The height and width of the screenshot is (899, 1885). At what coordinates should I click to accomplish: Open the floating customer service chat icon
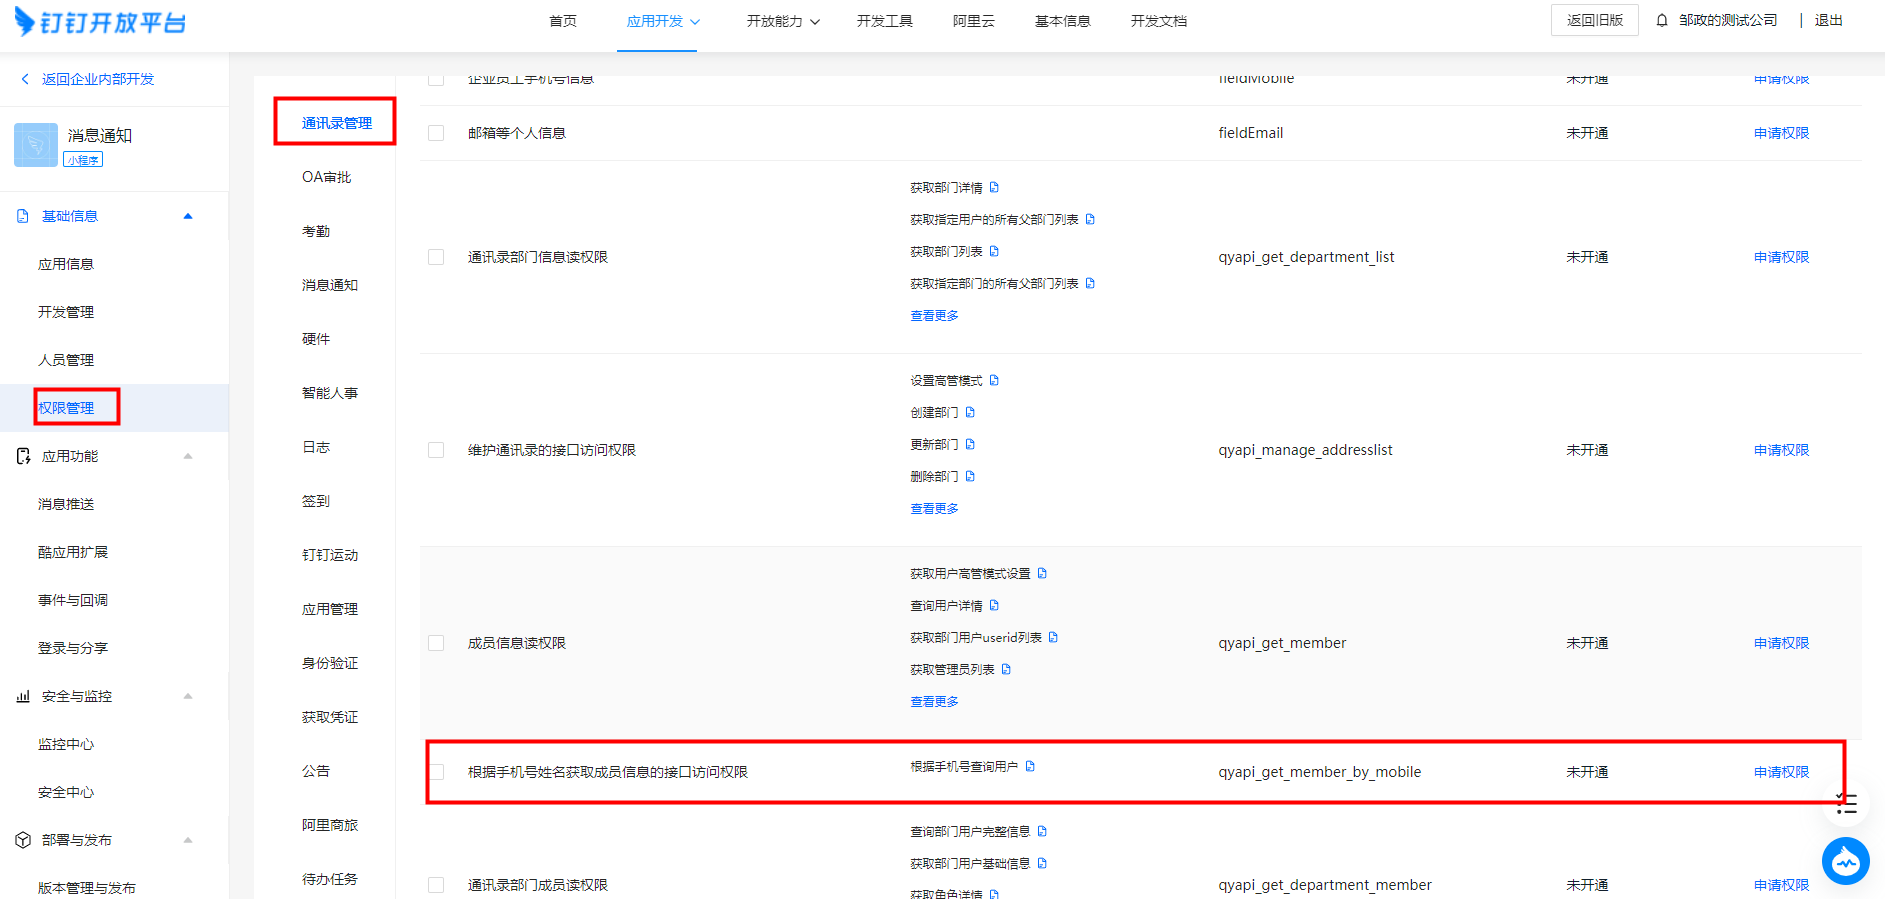point(1845,861)
